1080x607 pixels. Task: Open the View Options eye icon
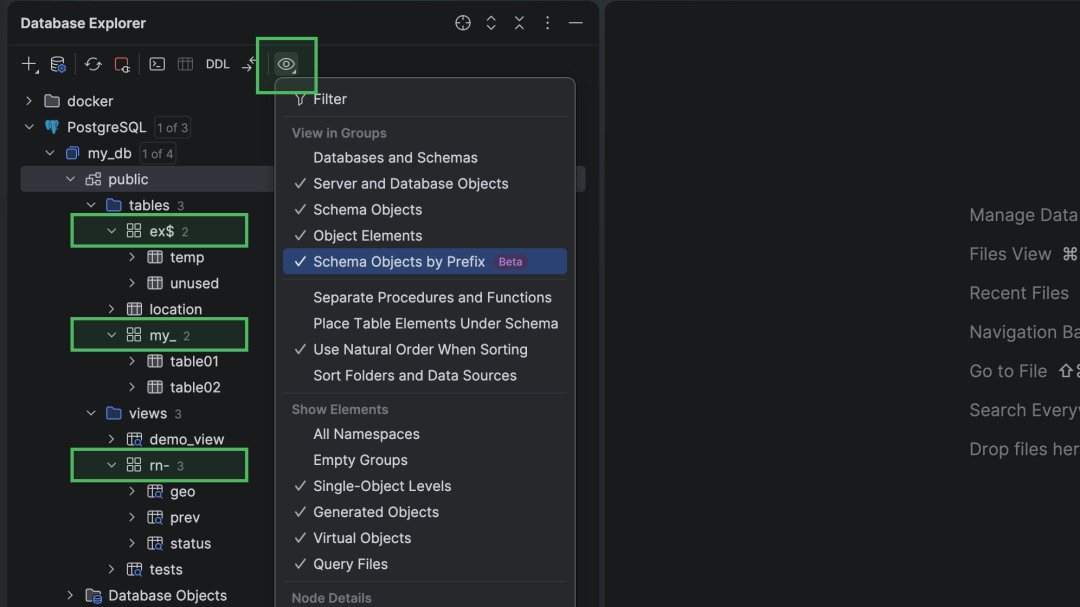click(286, 64)
